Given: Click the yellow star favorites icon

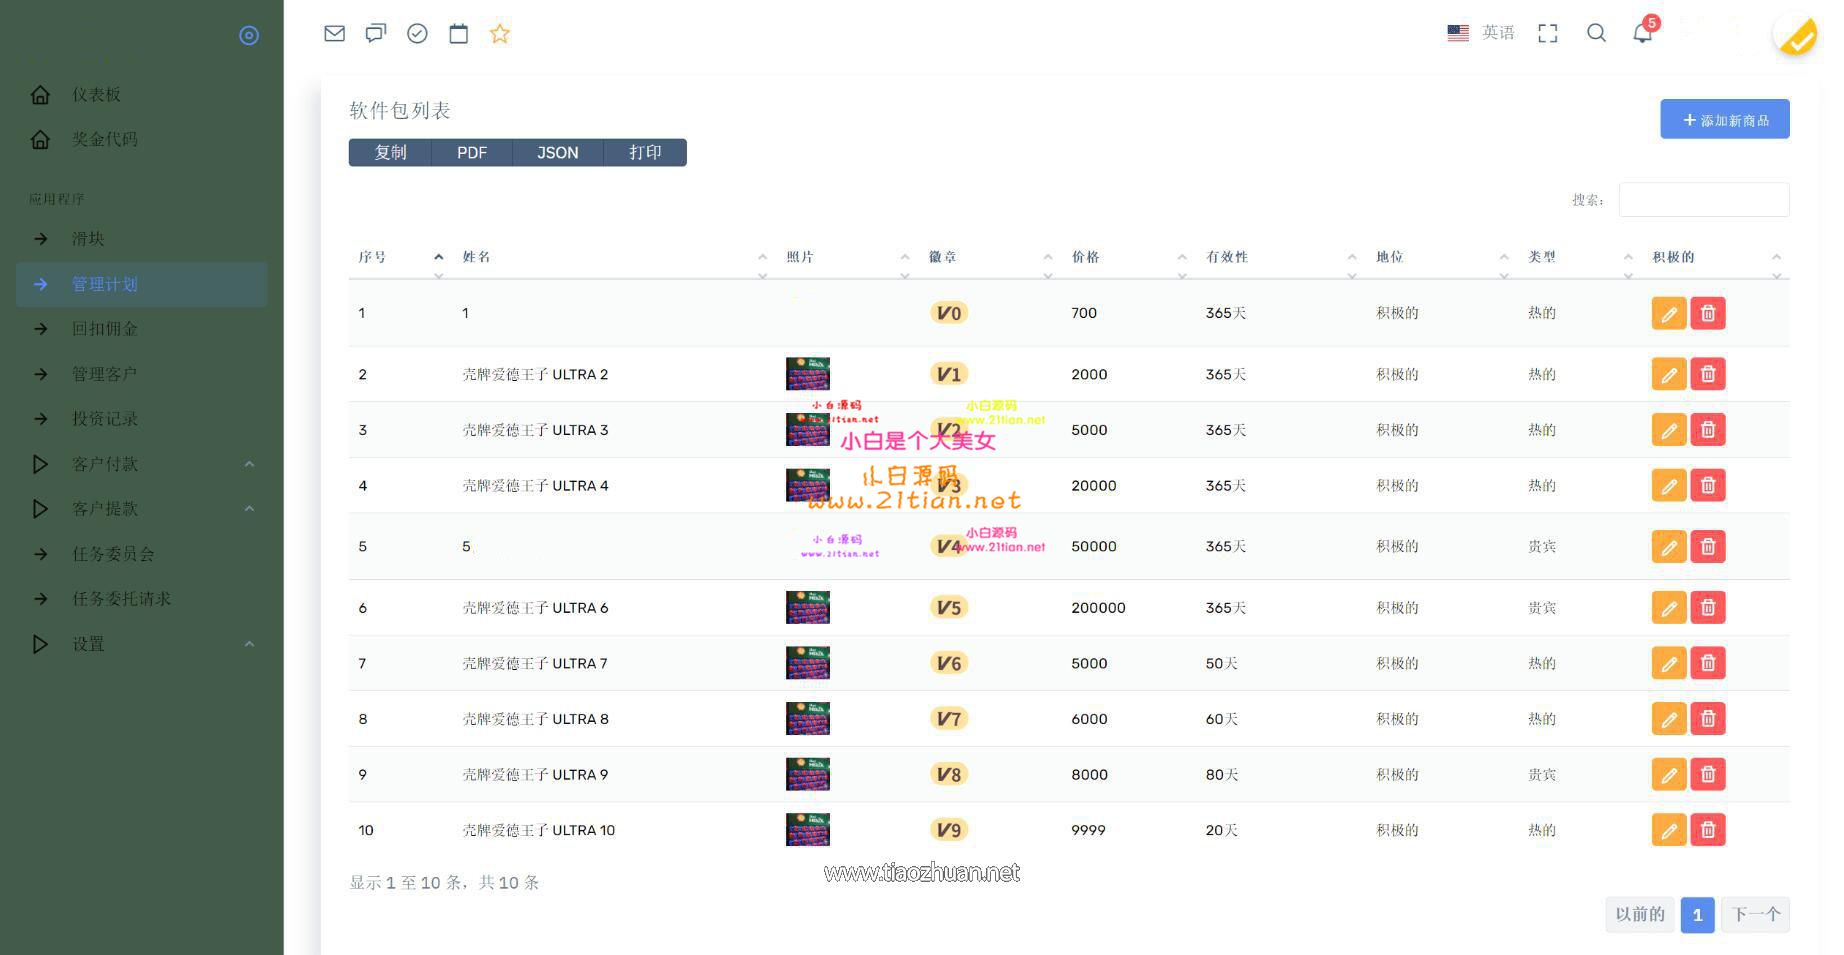Looking at the screenshot, I should click(500, 34).
